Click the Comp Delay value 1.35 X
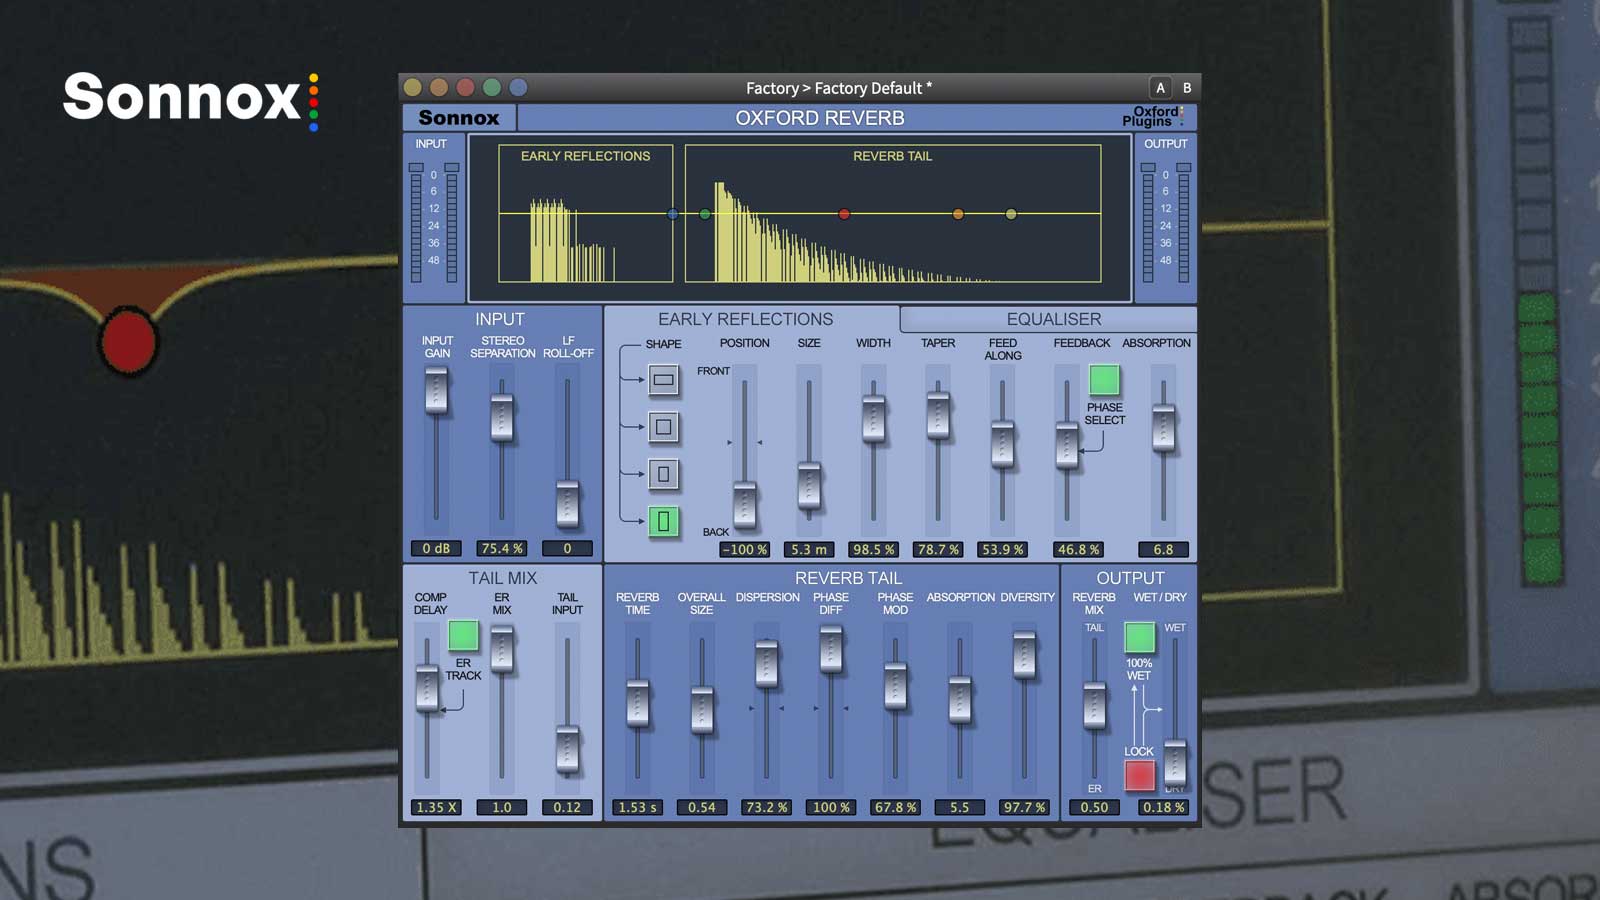Screen dimensions: 1600x900 (436, 807)
